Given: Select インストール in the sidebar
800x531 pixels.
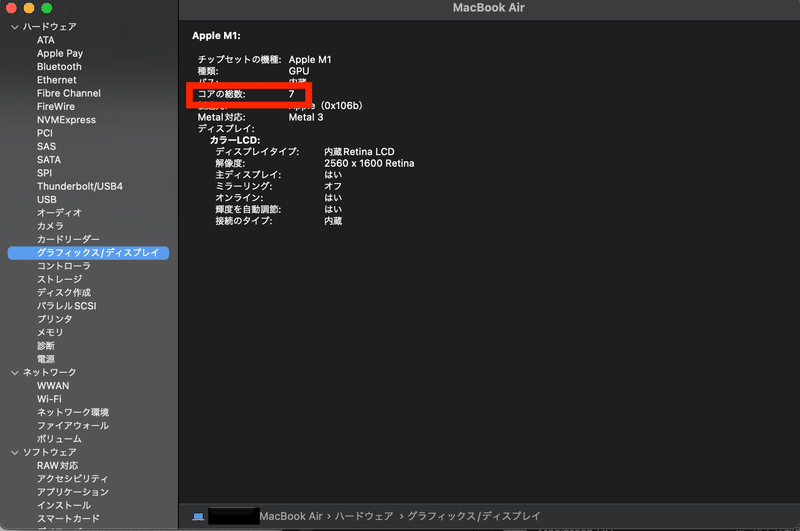Looking at the screenshot, I should [x=64, y=505].
